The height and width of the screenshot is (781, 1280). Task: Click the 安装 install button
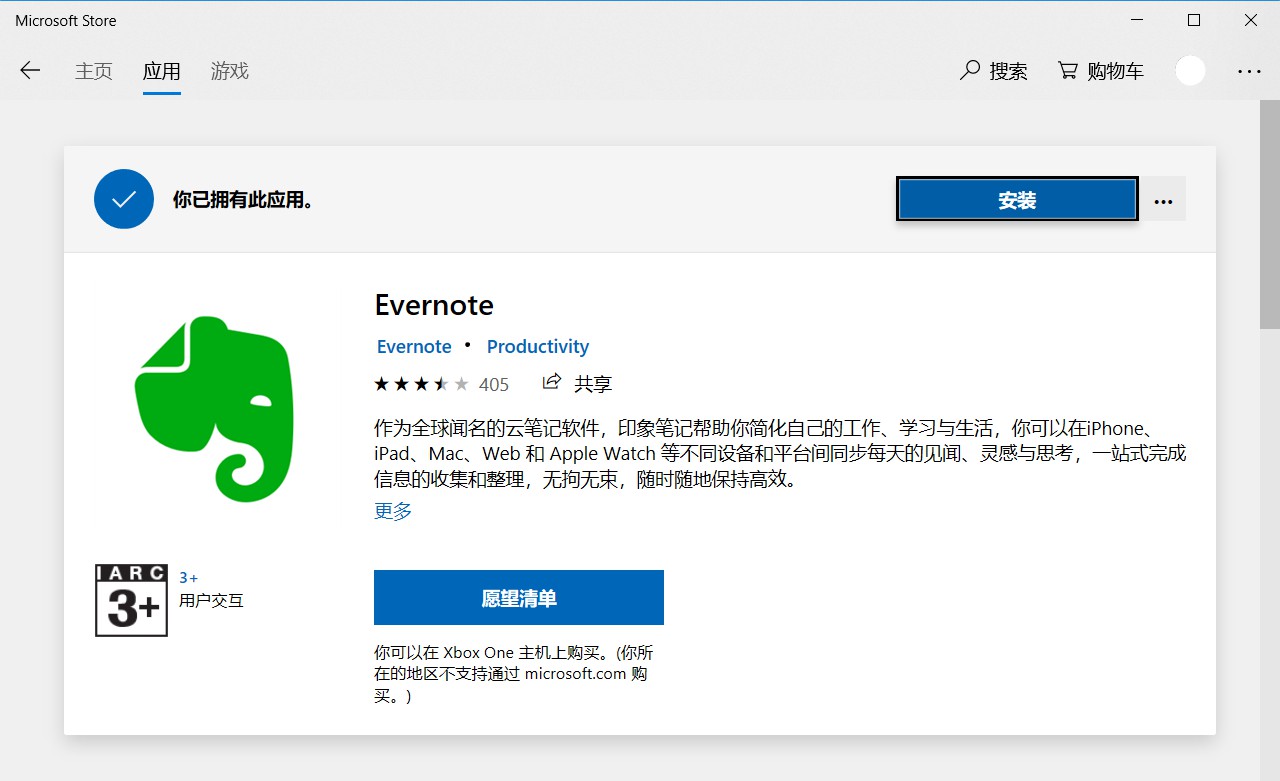tap(1017, 200)
